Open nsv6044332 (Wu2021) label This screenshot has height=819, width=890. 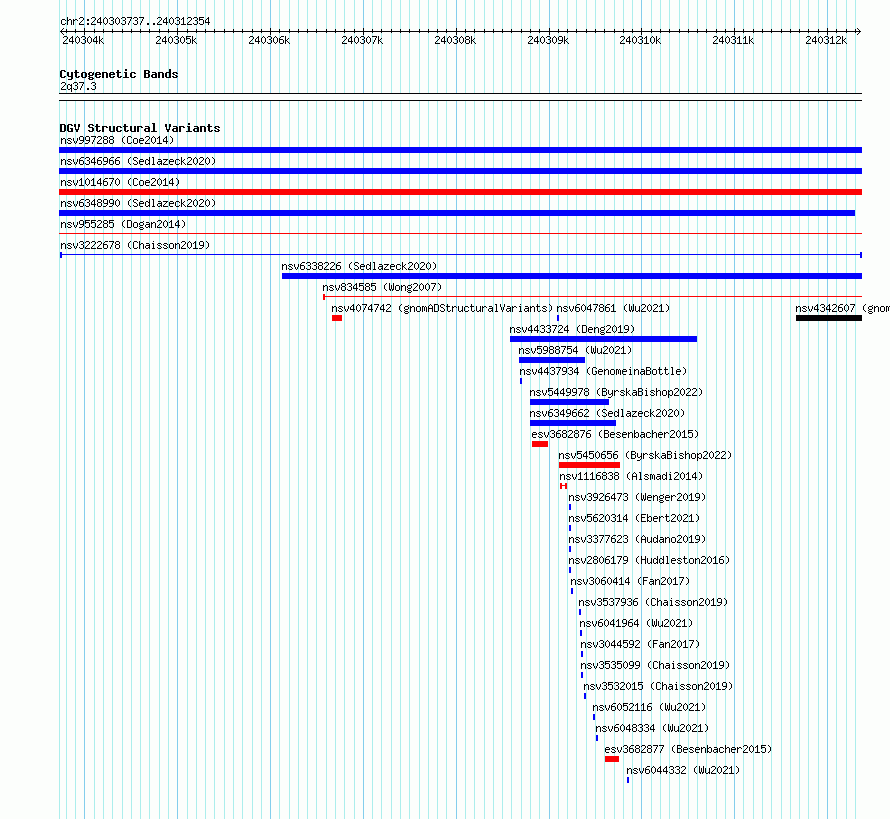click(683, 770)
